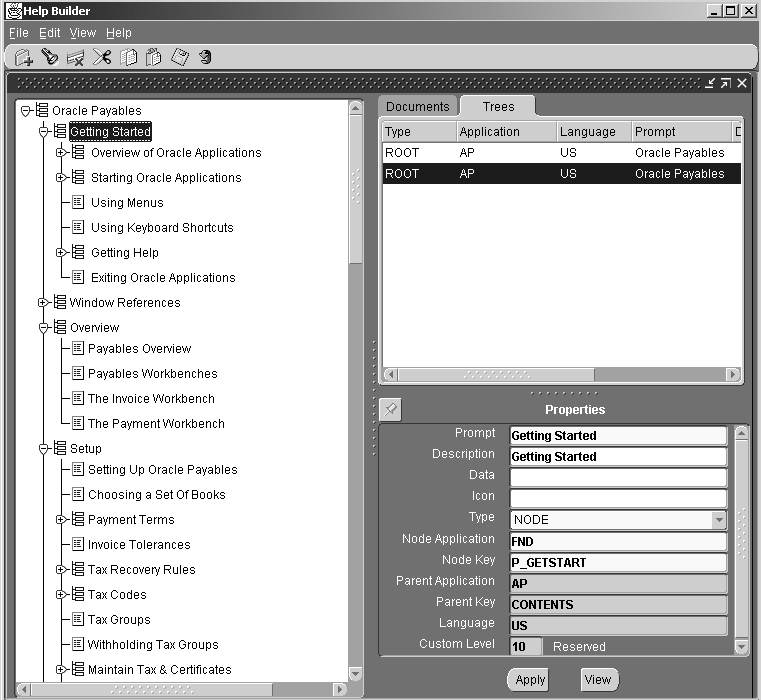Screen dimensions: 761x700
Task: Collapse the Setup branch
Action: (x=44, y=449)
